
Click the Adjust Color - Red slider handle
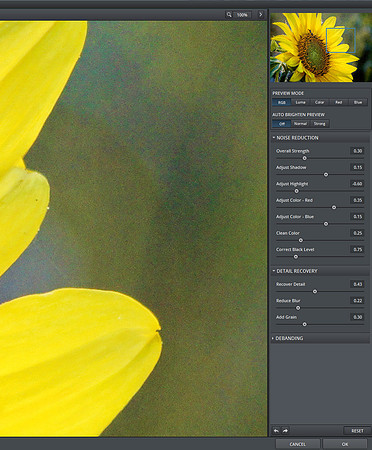coord(334,207)
